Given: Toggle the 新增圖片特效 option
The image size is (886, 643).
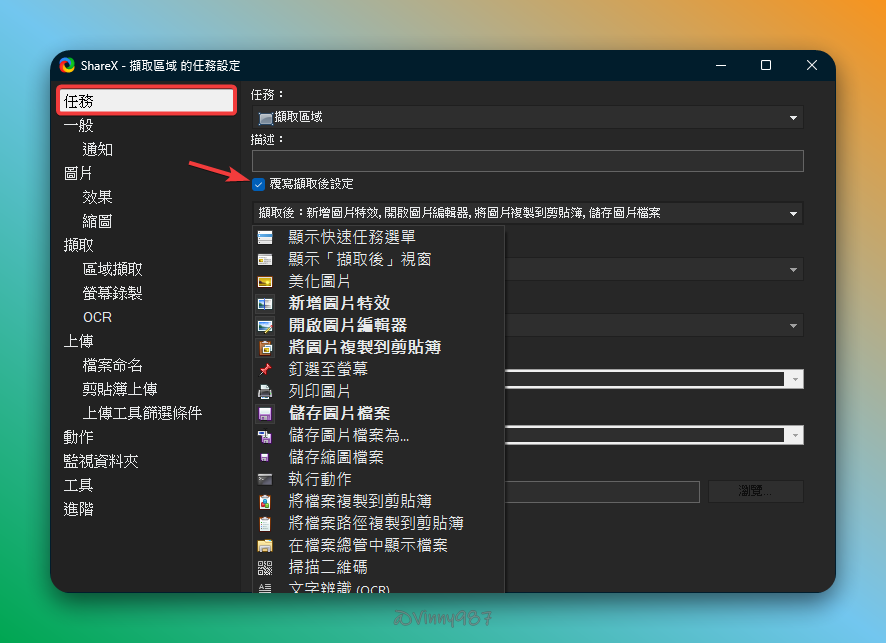Looking at the screenshot, I should click(338, 303).
